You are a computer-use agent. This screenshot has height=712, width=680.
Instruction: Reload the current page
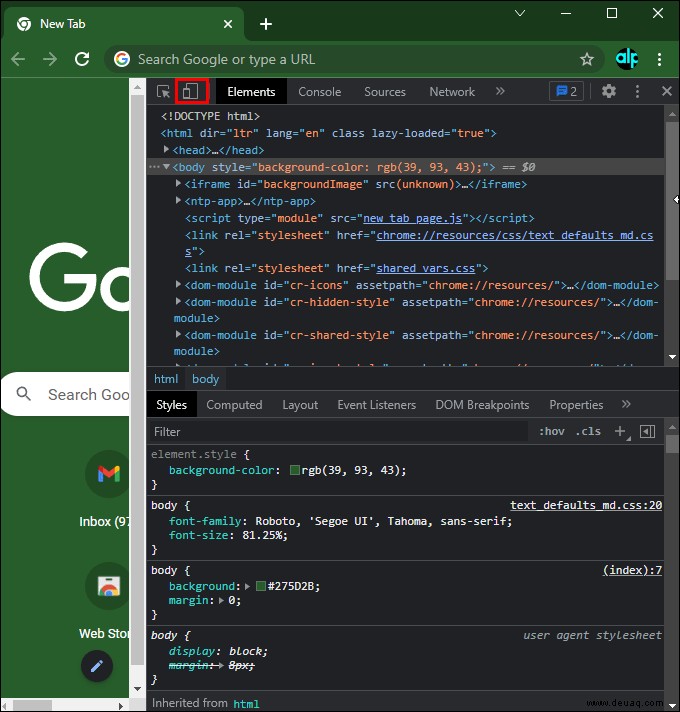coord(82,59)
